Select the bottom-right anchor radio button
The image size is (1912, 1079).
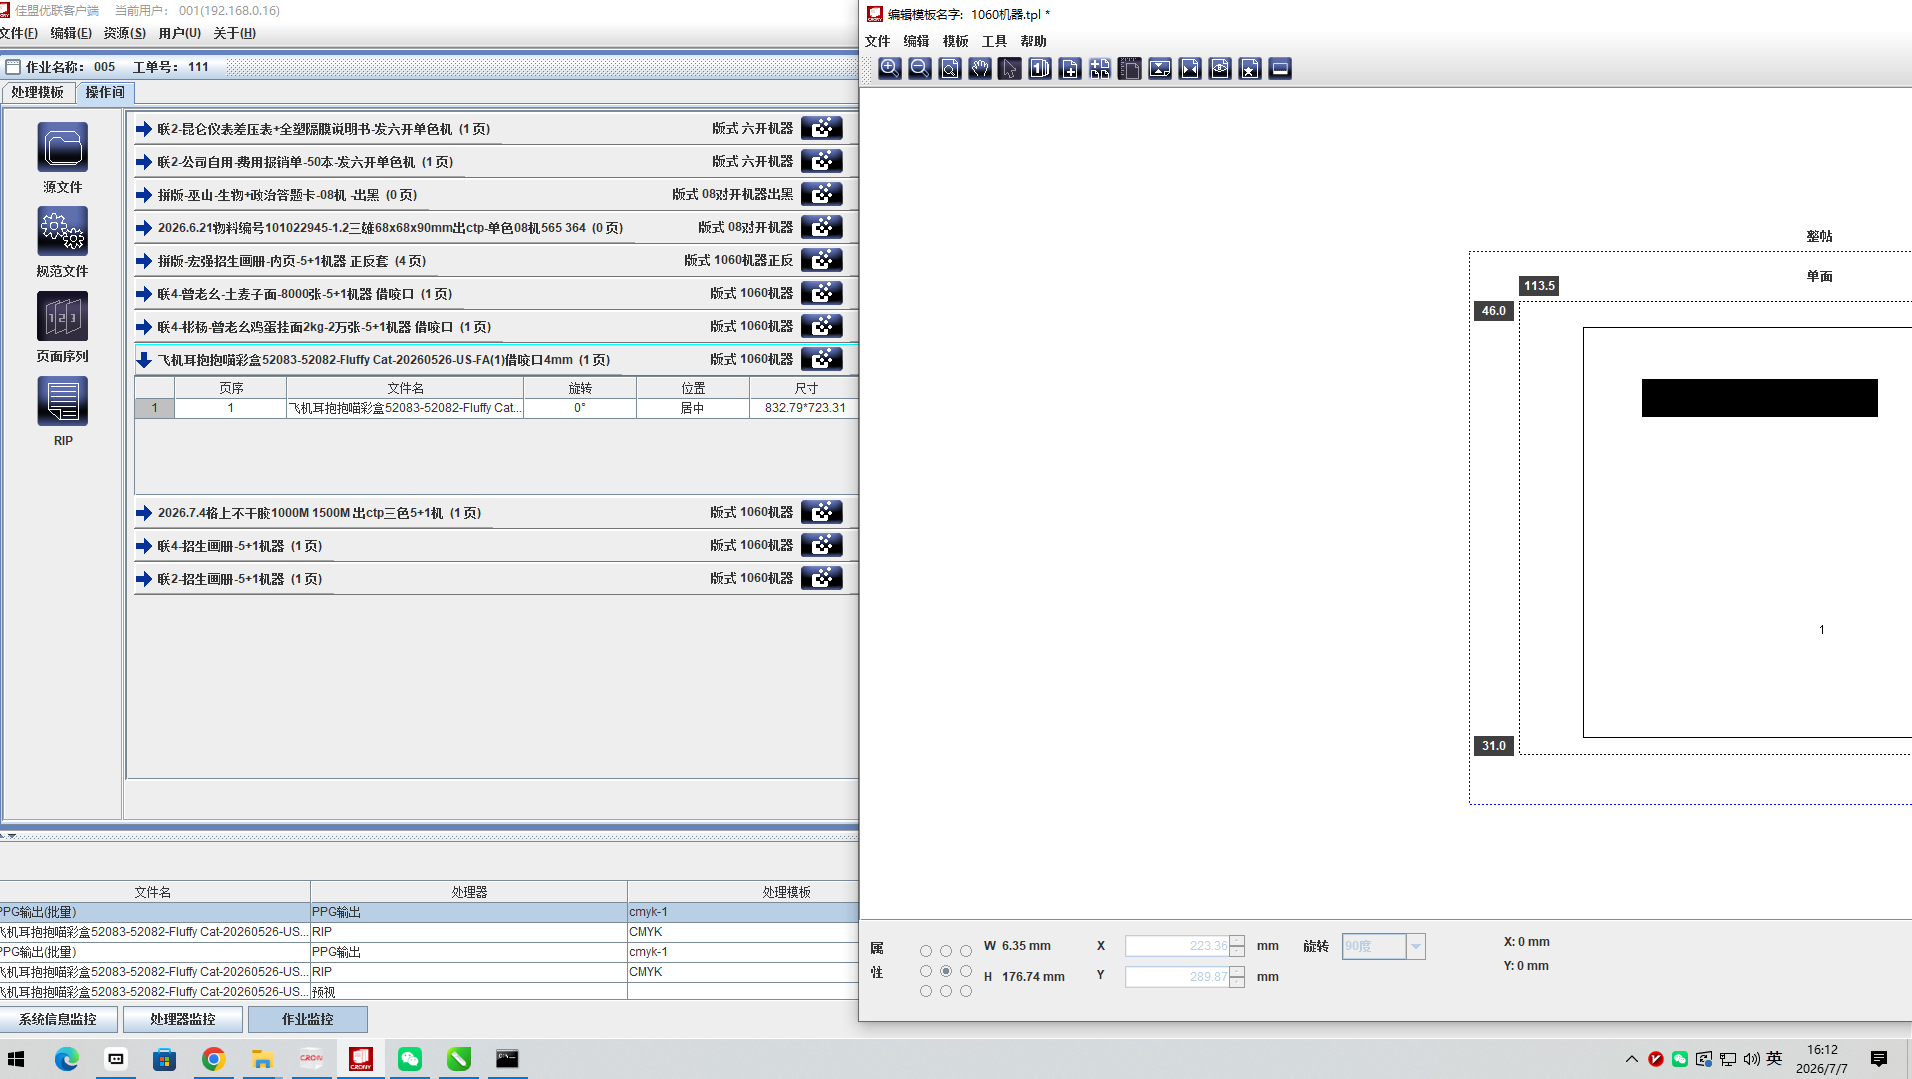pos(965,991)
